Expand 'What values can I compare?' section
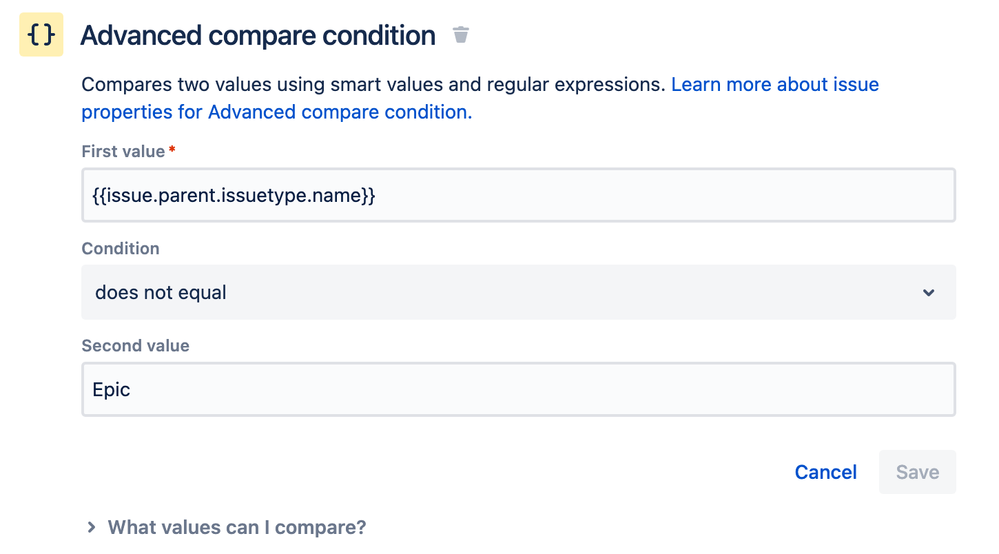 pos(236,527)
